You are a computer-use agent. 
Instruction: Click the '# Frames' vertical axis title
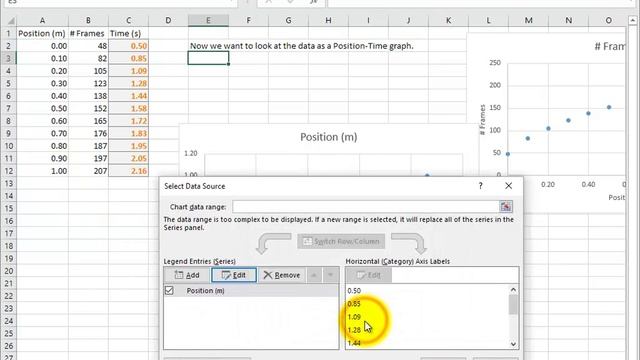tap(482, 120)
